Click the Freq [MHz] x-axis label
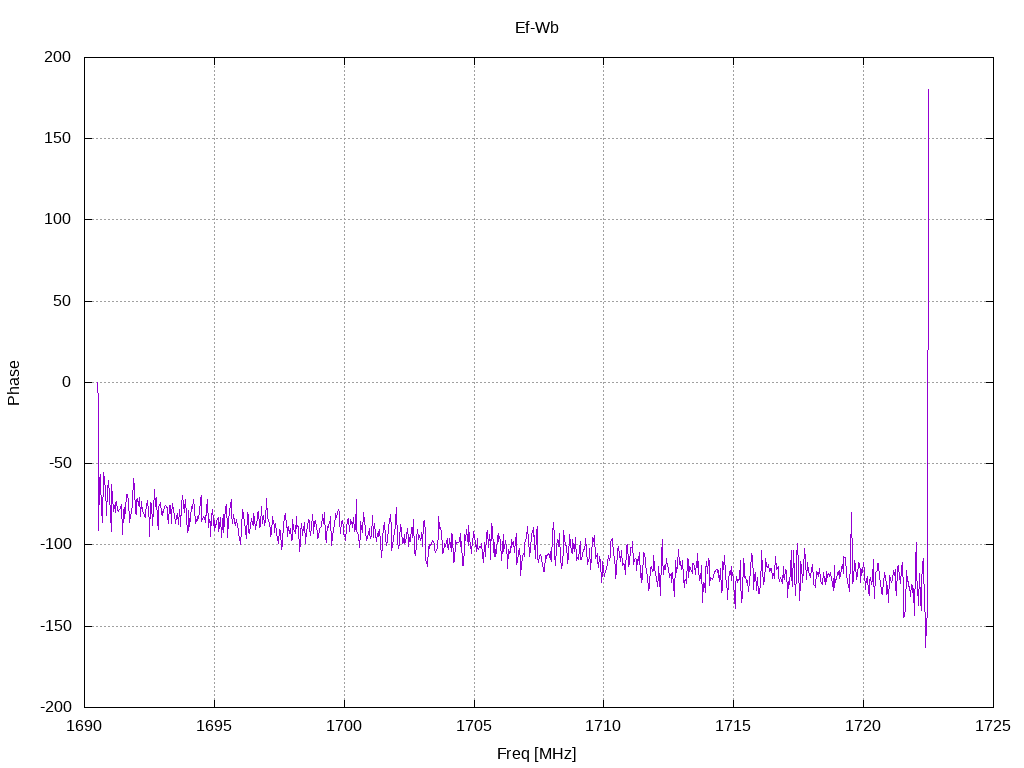The height and width of the screenshot is (768, 1024). click(x=537, y=754)
